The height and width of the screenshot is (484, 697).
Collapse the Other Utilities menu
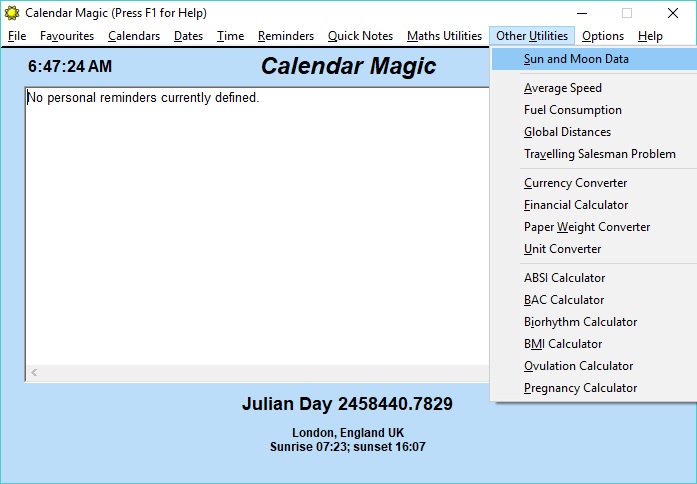tap(532, 36)
